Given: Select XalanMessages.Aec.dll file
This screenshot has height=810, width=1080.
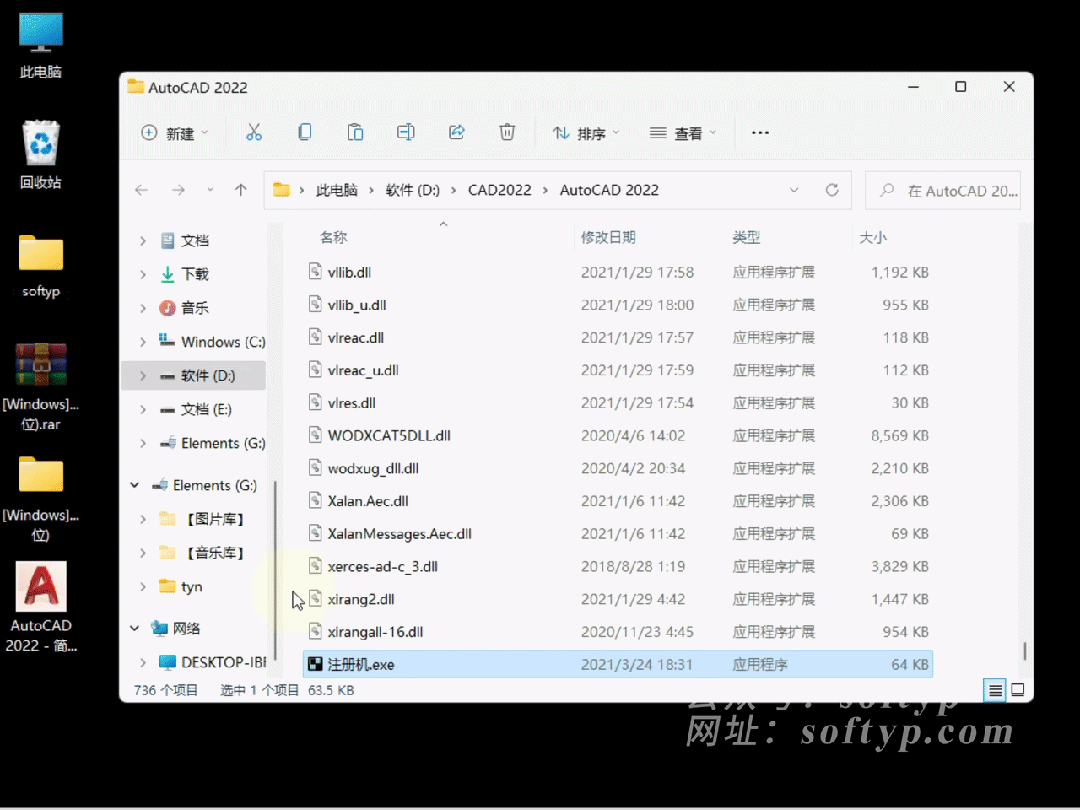Looking at the screenshot, I should (x=618, y=534).
